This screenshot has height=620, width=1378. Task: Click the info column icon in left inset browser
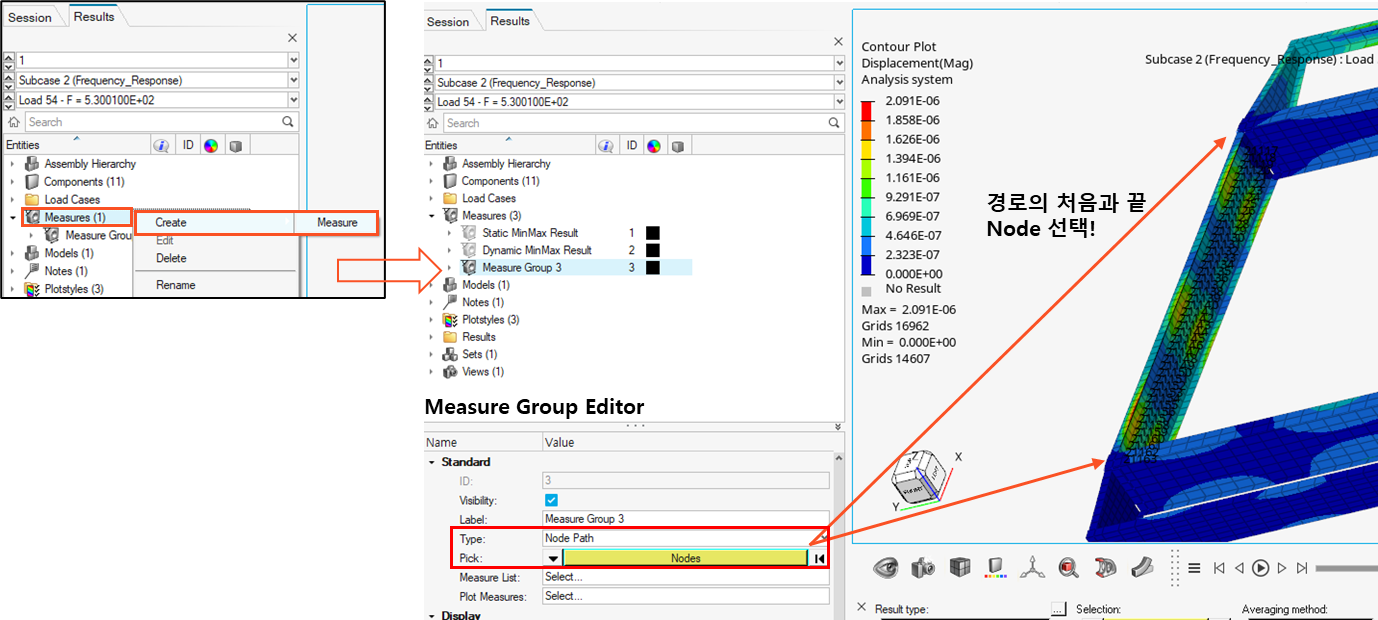pos(161,145)
